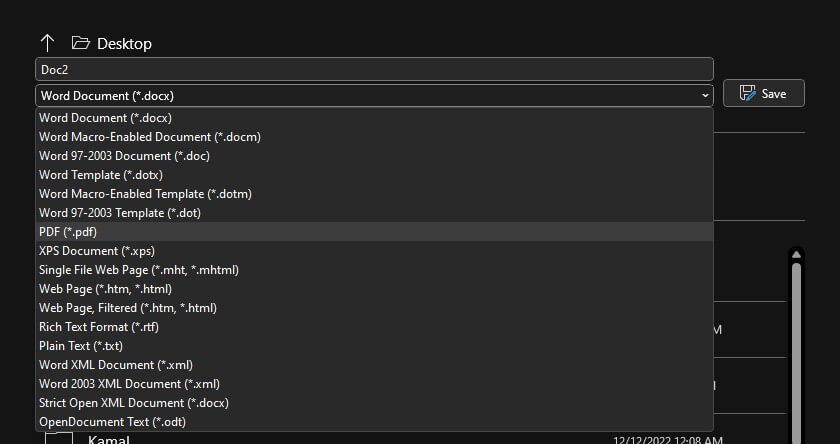Select Single File Web Page option
Viewport: 840px width, 444px height.
374,270
